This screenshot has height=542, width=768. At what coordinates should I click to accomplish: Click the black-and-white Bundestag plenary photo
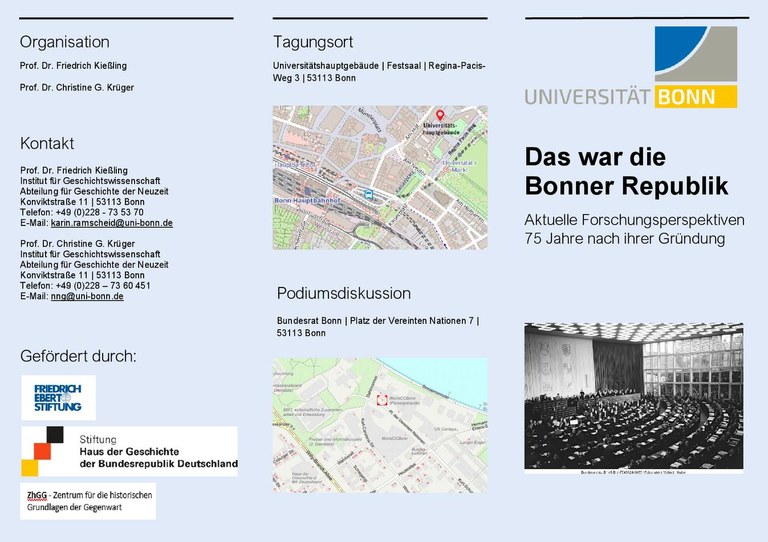634,395
